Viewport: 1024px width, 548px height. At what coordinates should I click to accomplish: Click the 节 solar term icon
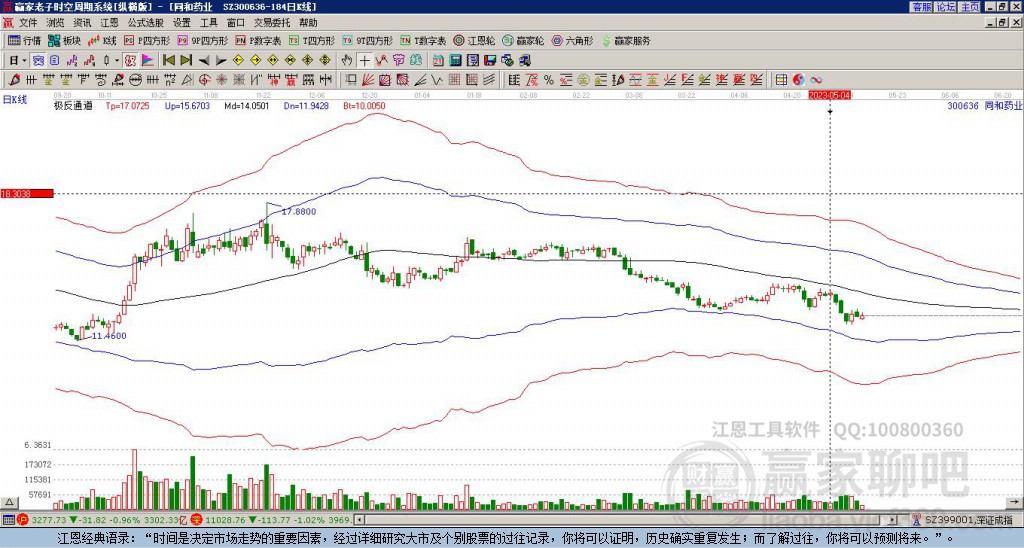click(x=398, y=60)
